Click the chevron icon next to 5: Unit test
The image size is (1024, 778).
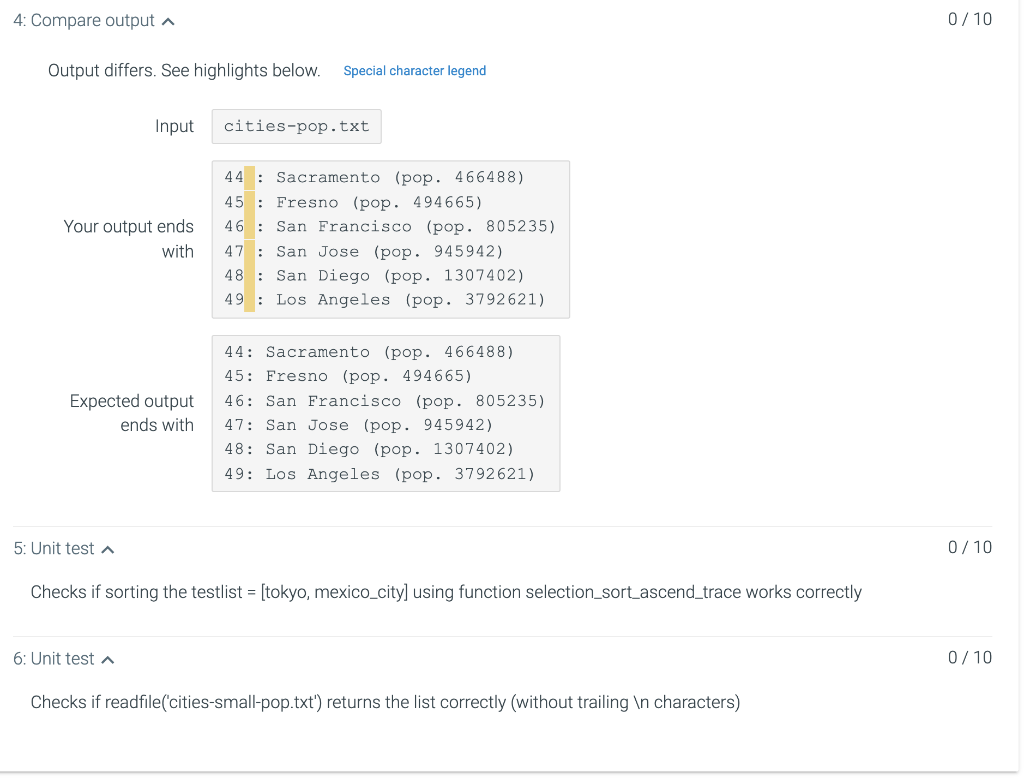[109, 548]
